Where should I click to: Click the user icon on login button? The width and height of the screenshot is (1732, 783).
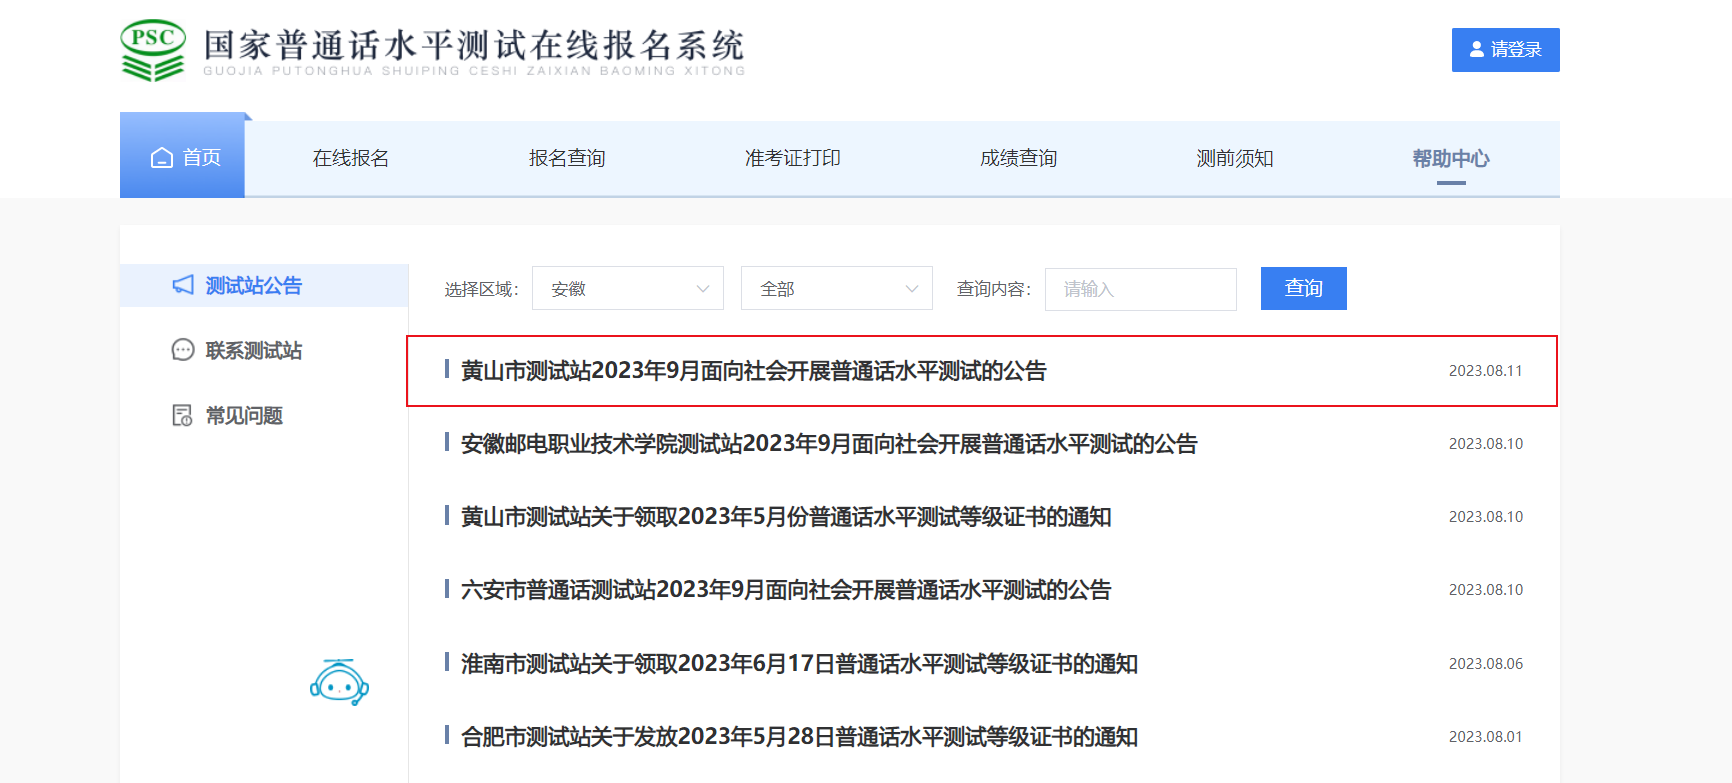[1477, 49]
